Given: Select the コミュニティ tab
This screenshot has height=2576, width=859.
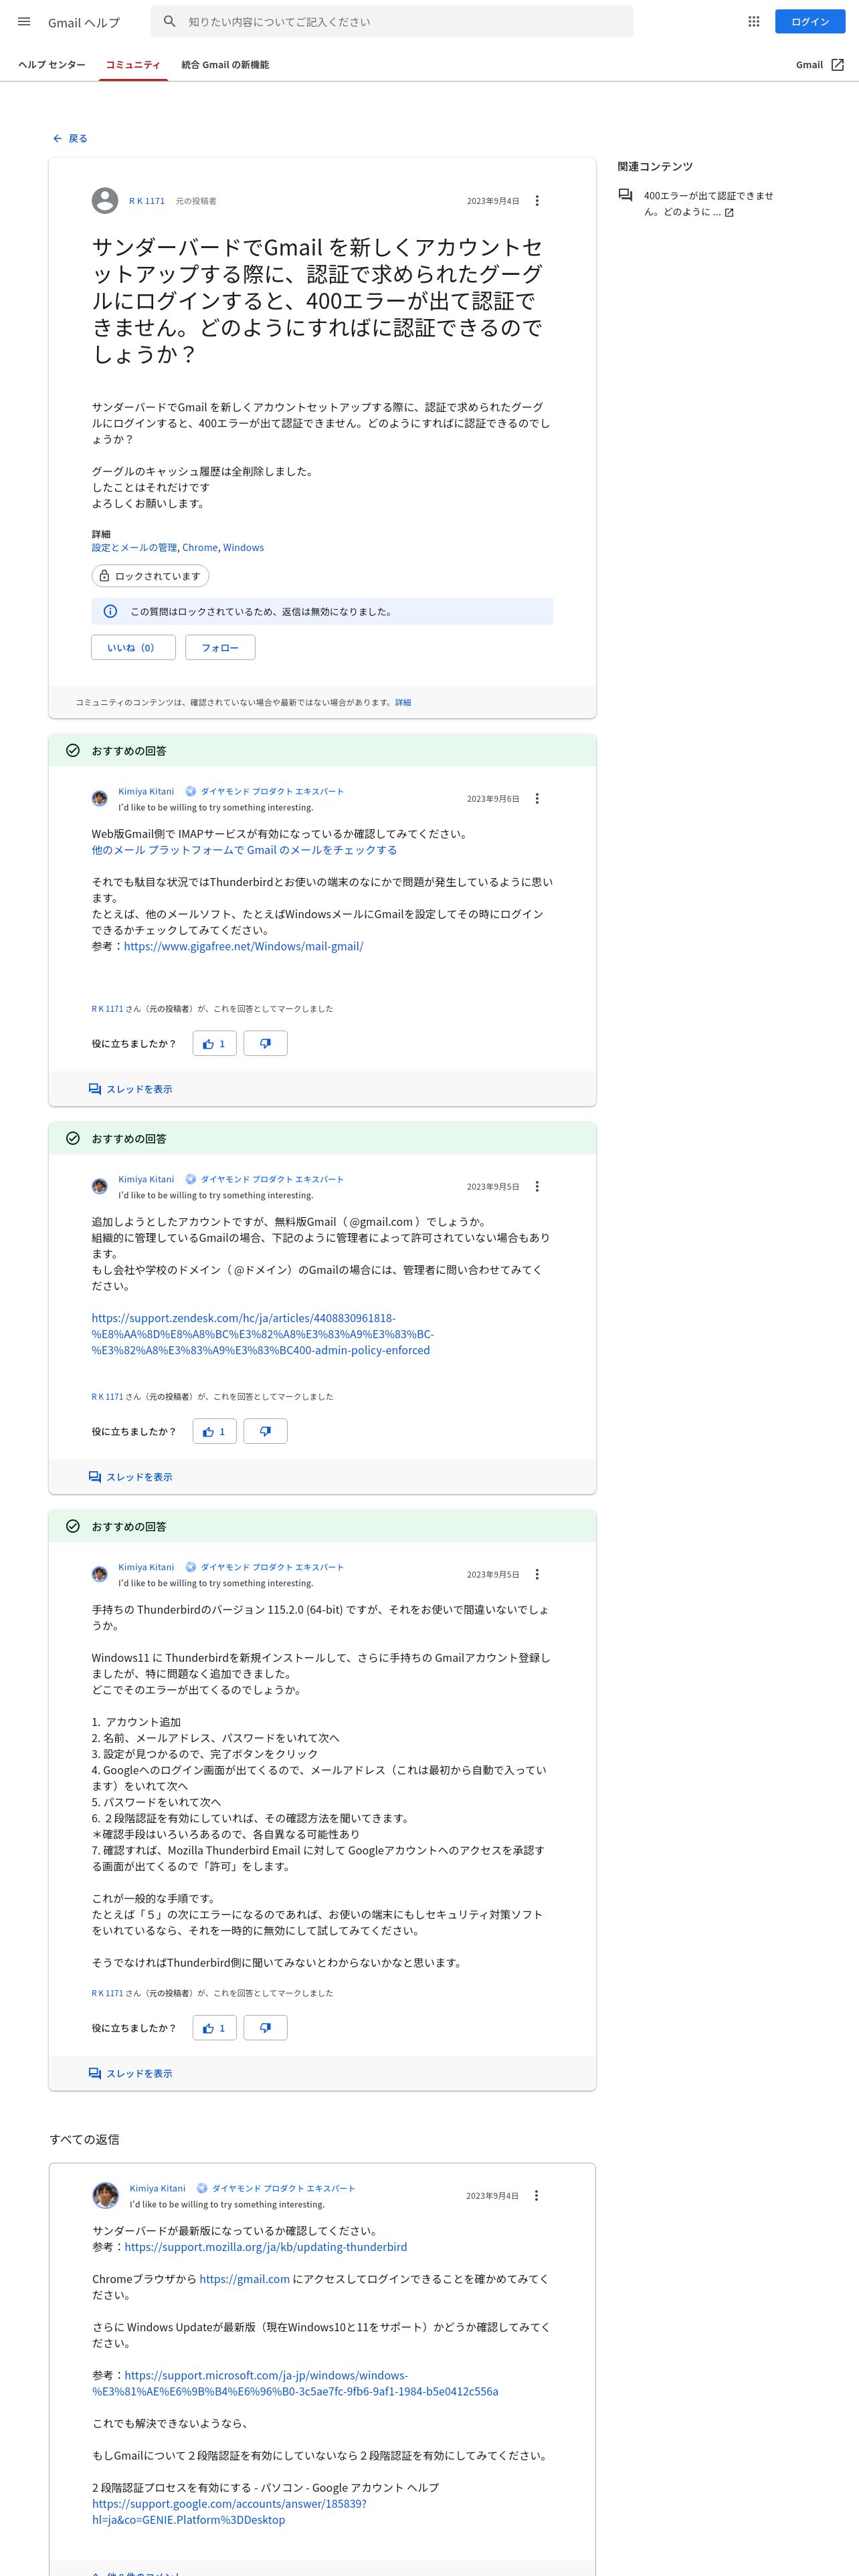Looking at the screenshot, I should click(x=133, y=65).
